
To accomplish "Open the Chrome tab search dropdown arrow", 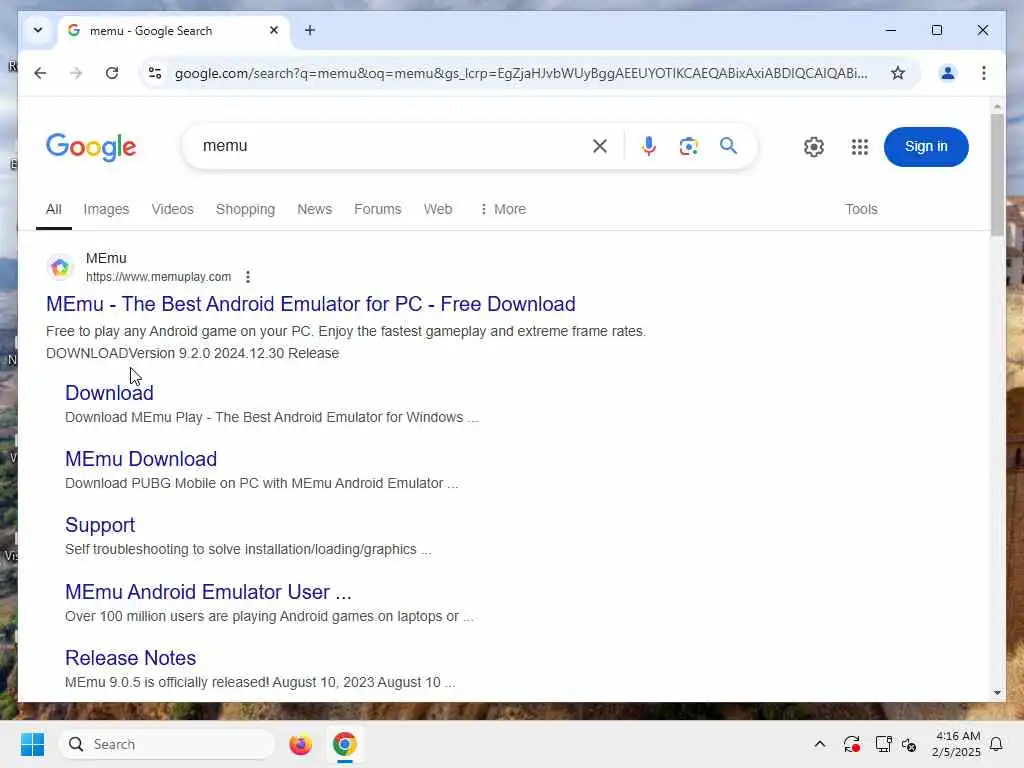I will (38, 30).
